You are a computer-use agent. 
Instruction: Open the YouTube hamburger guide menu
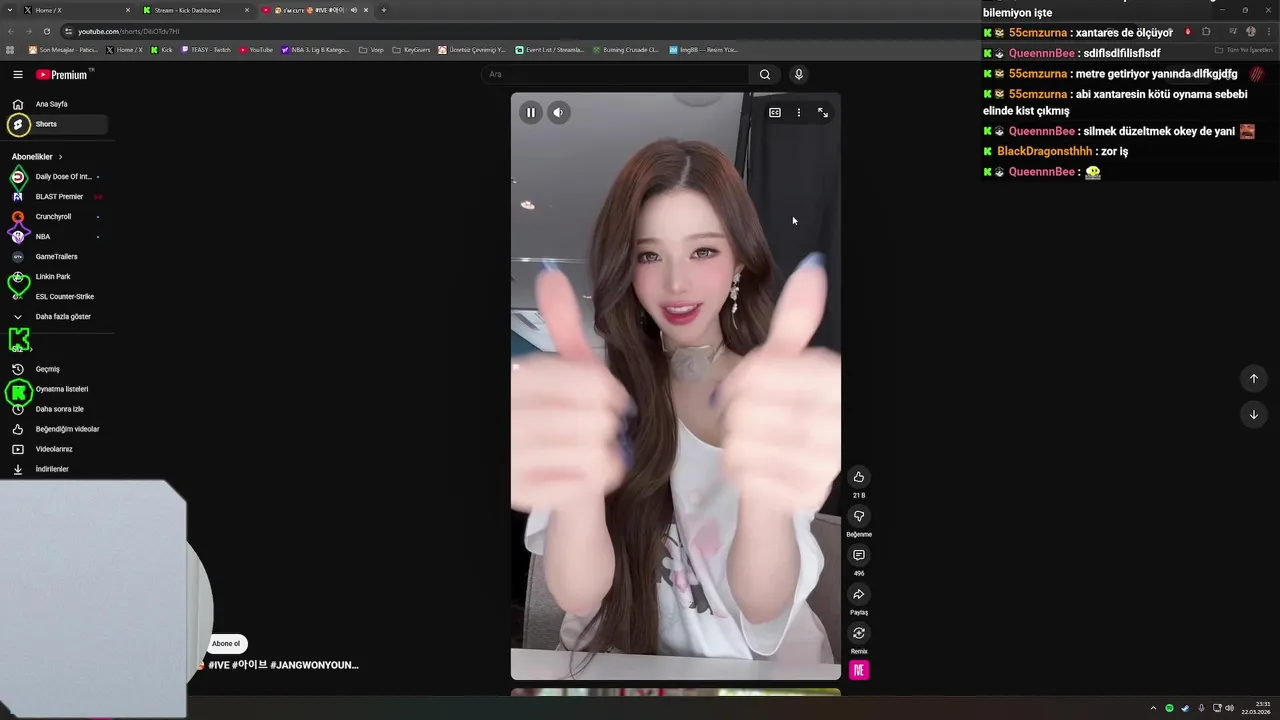click(18, 74)
